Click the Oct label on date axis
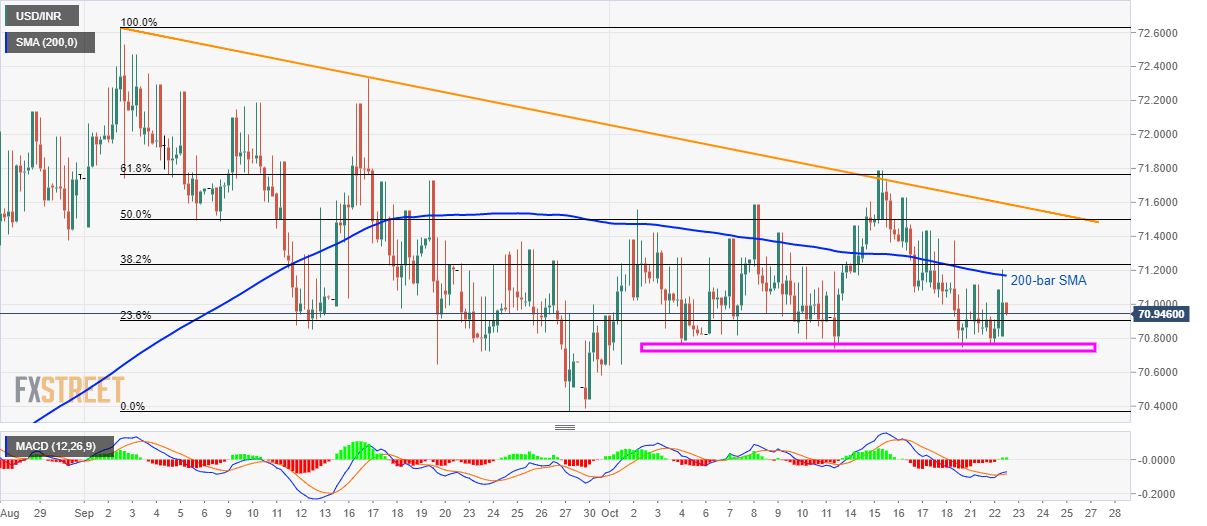1207x526 pixels. 612,513
